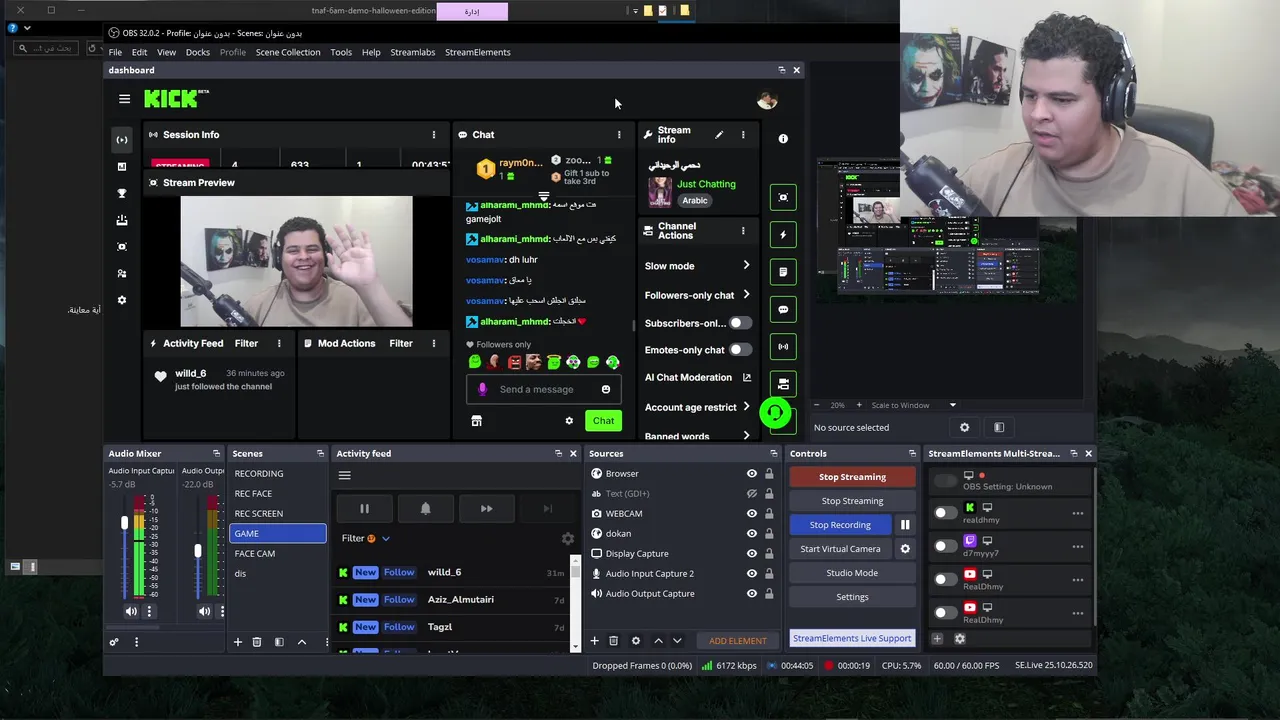Hide the Audio Output Capture source
Viewport: 1280px width, 720px height.
pyautogui.click(x=752, y=594)
